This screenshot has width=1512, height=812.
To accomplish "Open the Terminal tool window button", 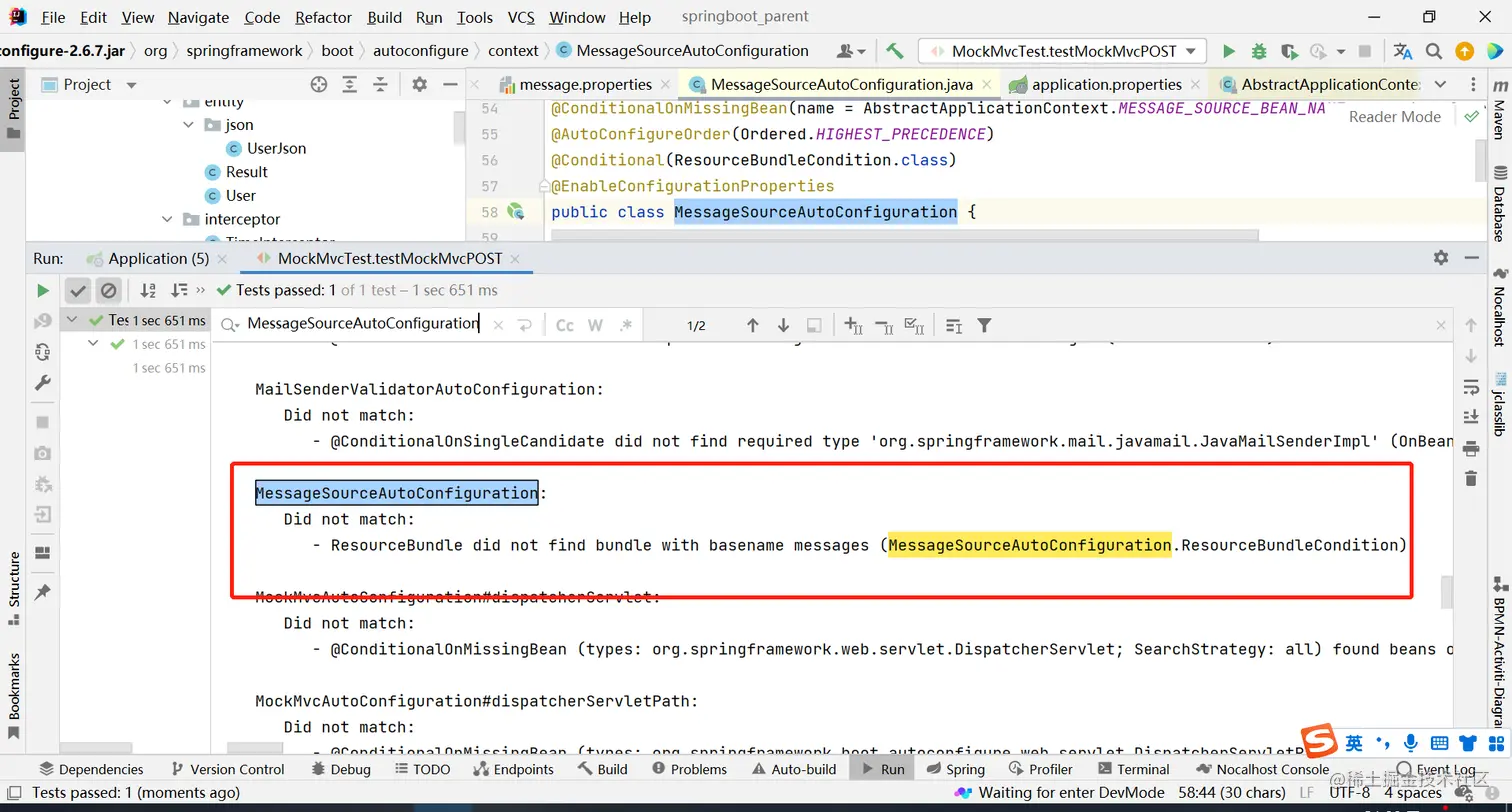I will coord(1134,769).
